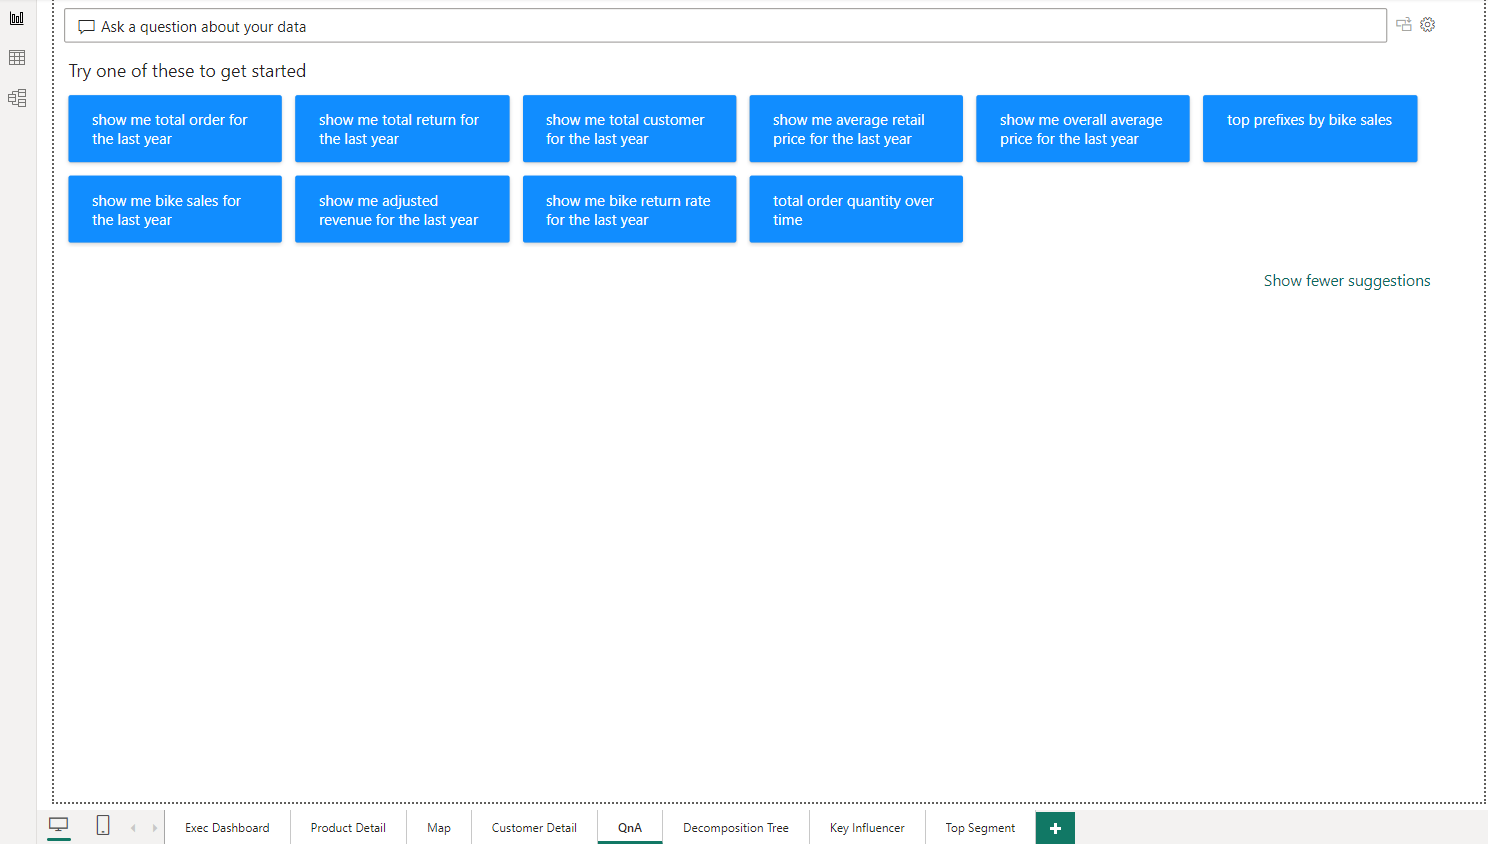
Task: Focus the "Ask a question" input box
Action: [725, 27]
